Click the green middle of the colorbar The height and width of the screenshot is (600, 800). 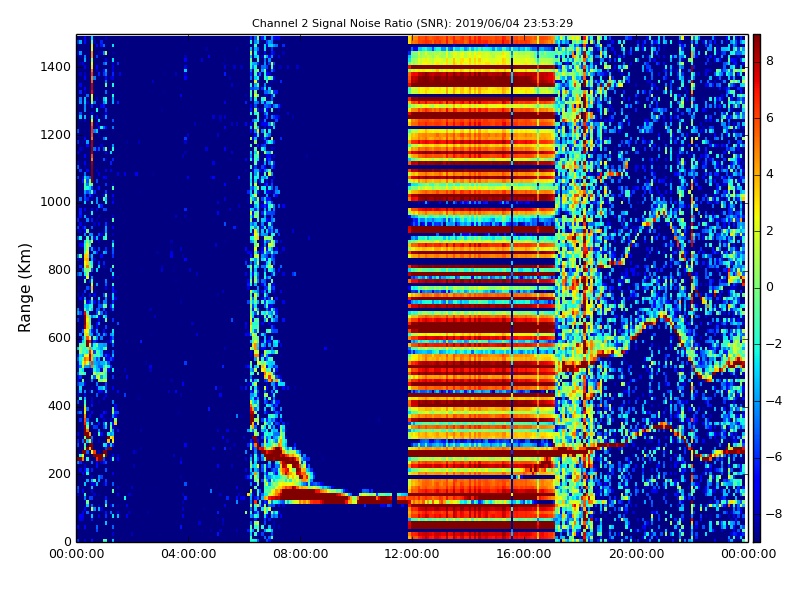757,288
